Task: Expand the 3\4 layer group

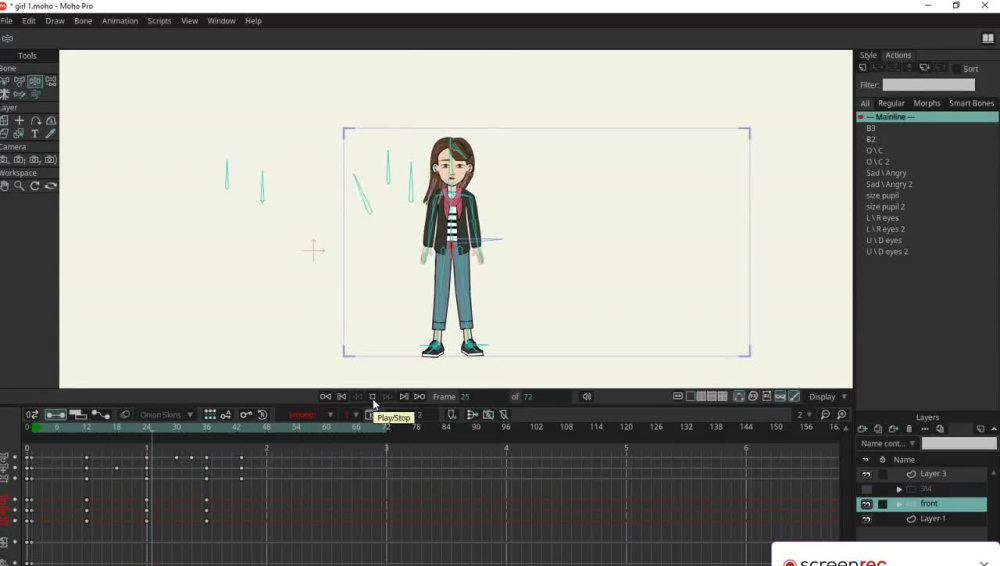Action: click(x=899, y=489)
